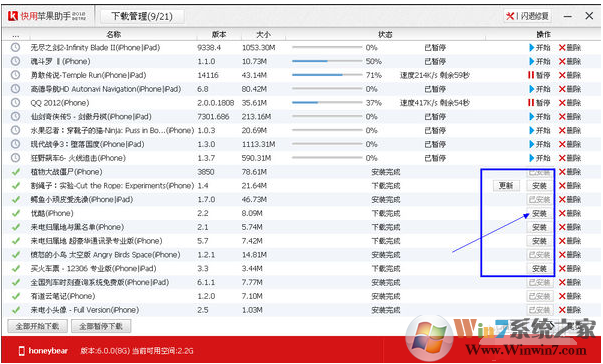Install 优酷(iPhone)
This screenshot has width=603, height=364.
tap(539, 213)
